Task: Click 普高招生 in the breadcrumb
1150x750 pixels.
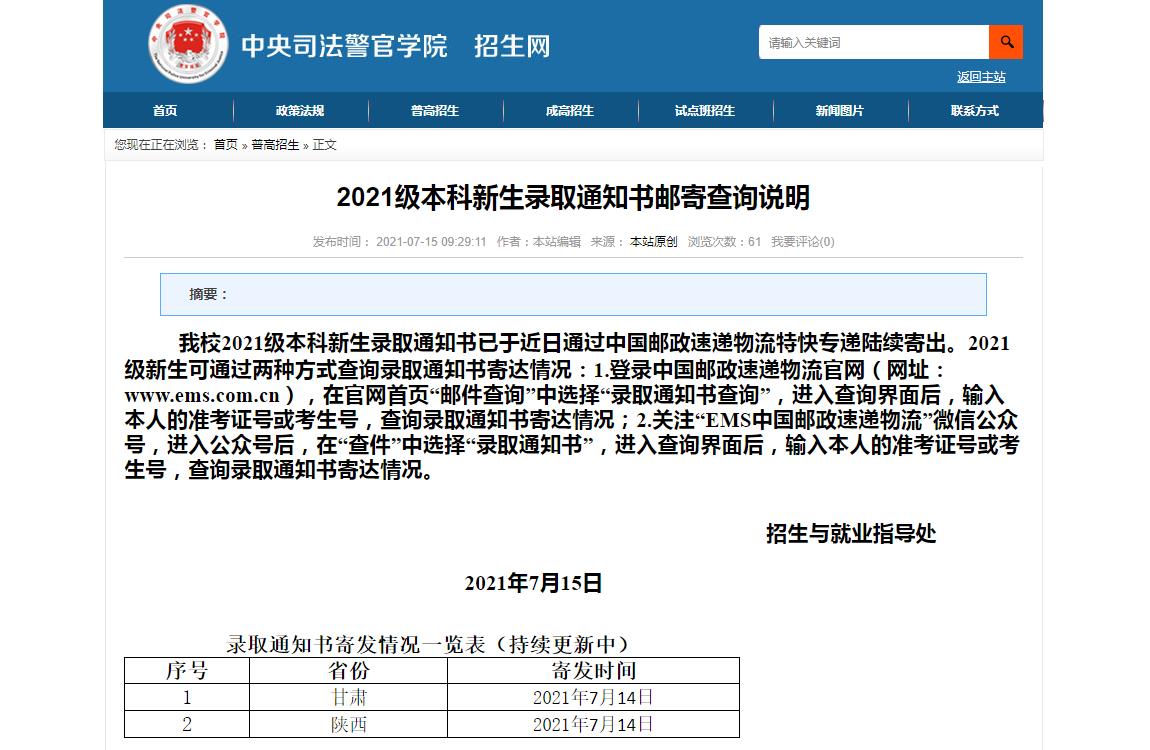Action: [x=275, y=145]
